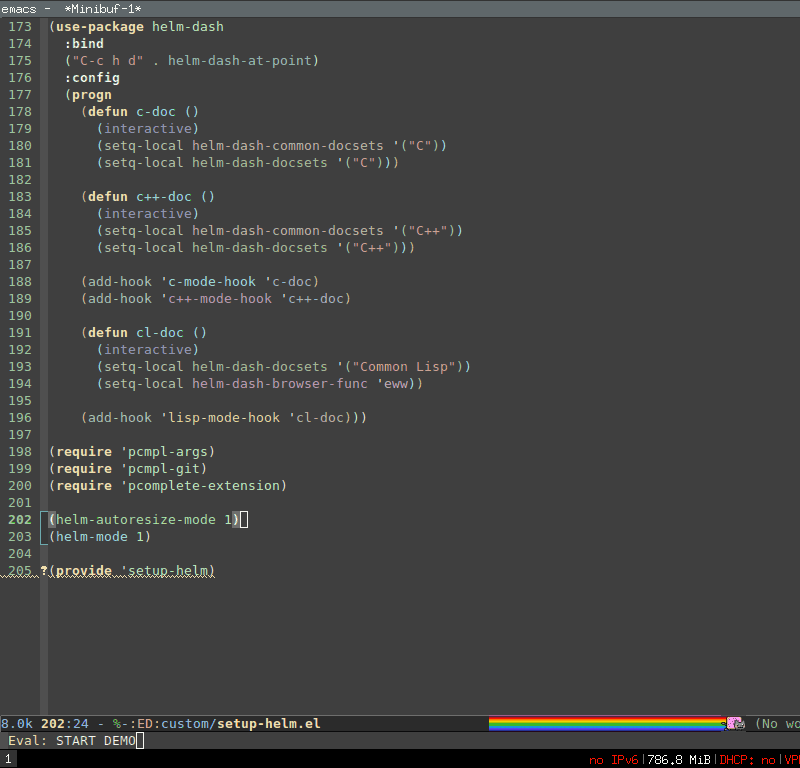Click the 202:24 line and column indicator
The width and height of the screenshot is (800, 768).
pos(65,724)
